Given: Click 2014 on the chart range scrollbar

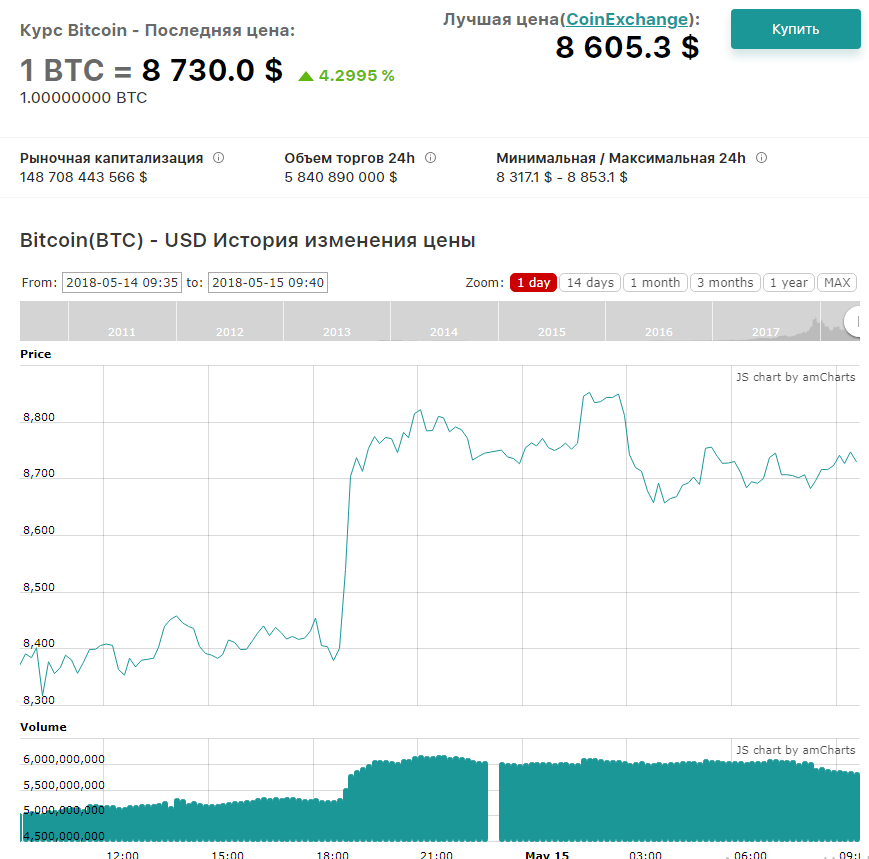Looking at the screenshot, I should 444,332.
